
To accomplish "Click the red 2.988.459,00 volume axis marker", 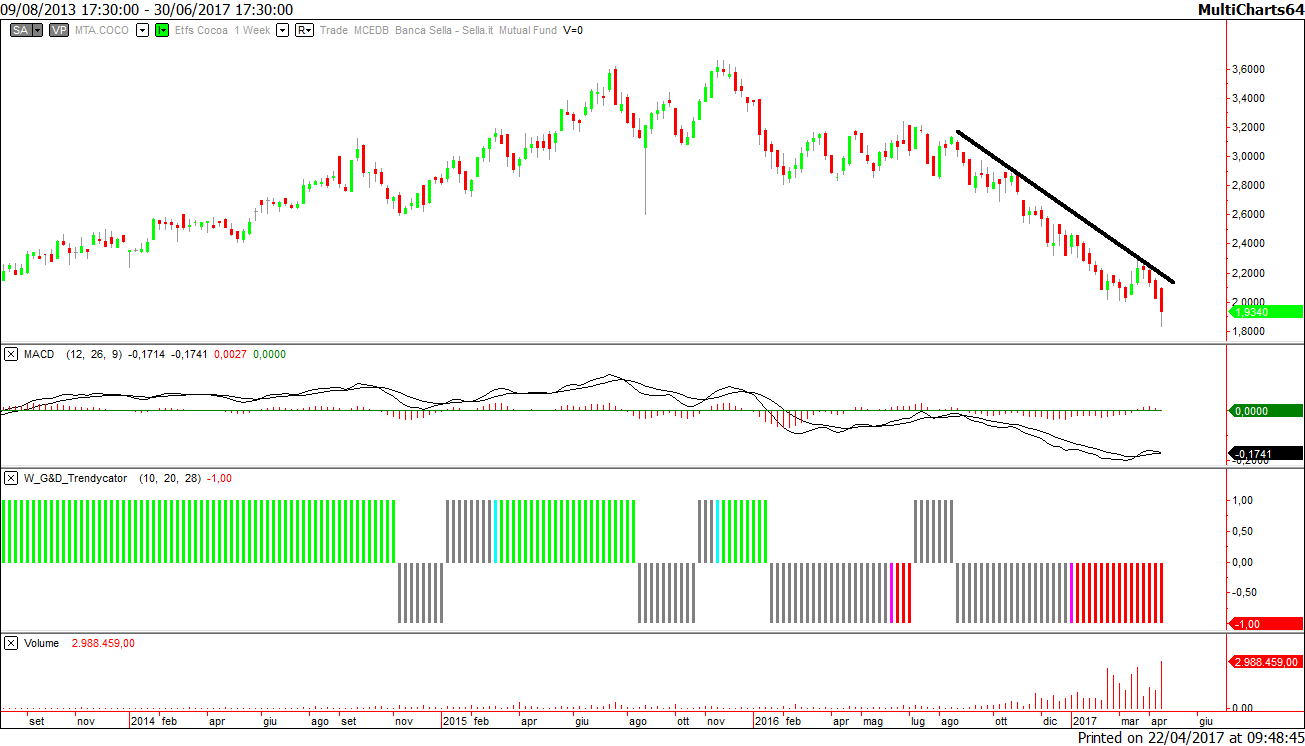I will [1266, 662].
